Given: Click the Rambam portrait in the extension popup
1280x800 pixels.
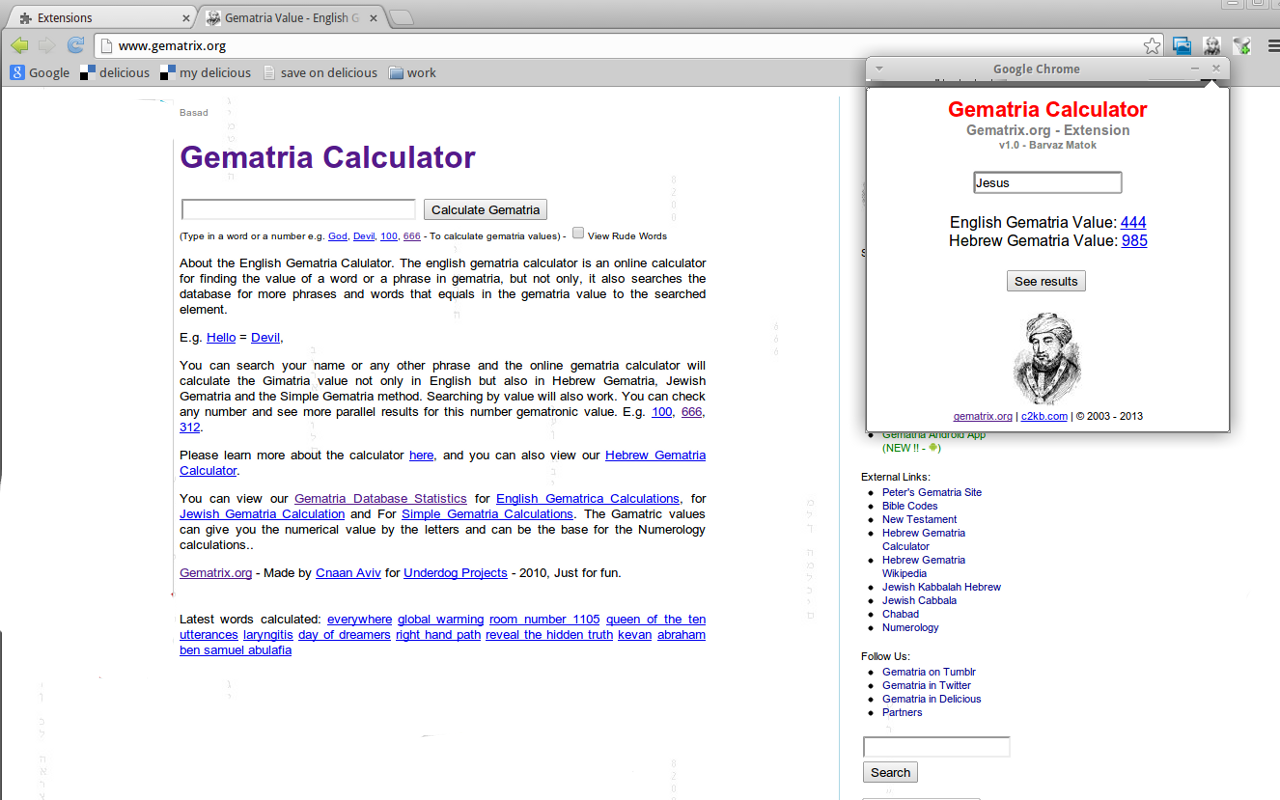Looking at the screenshot, I should [x=1047, y=358].
